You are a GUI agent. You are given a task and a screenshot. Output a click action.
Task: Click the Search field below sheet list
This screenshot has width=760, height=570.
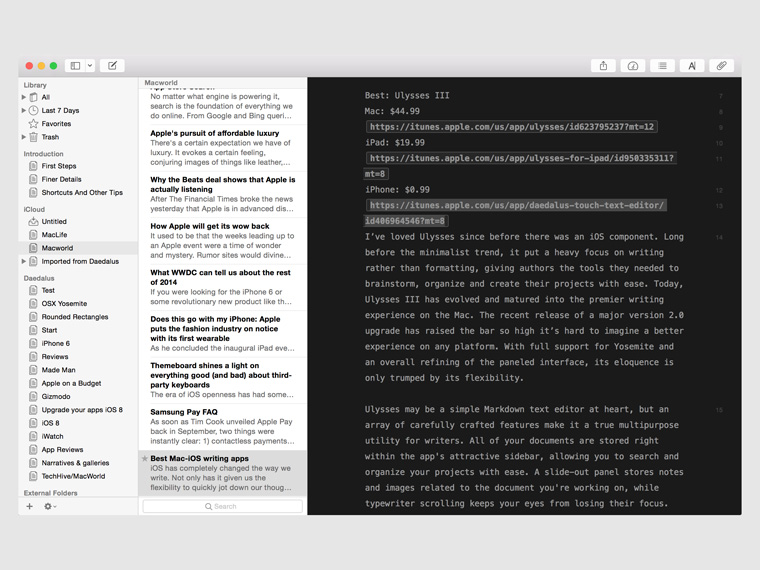(x=222, y=506)
